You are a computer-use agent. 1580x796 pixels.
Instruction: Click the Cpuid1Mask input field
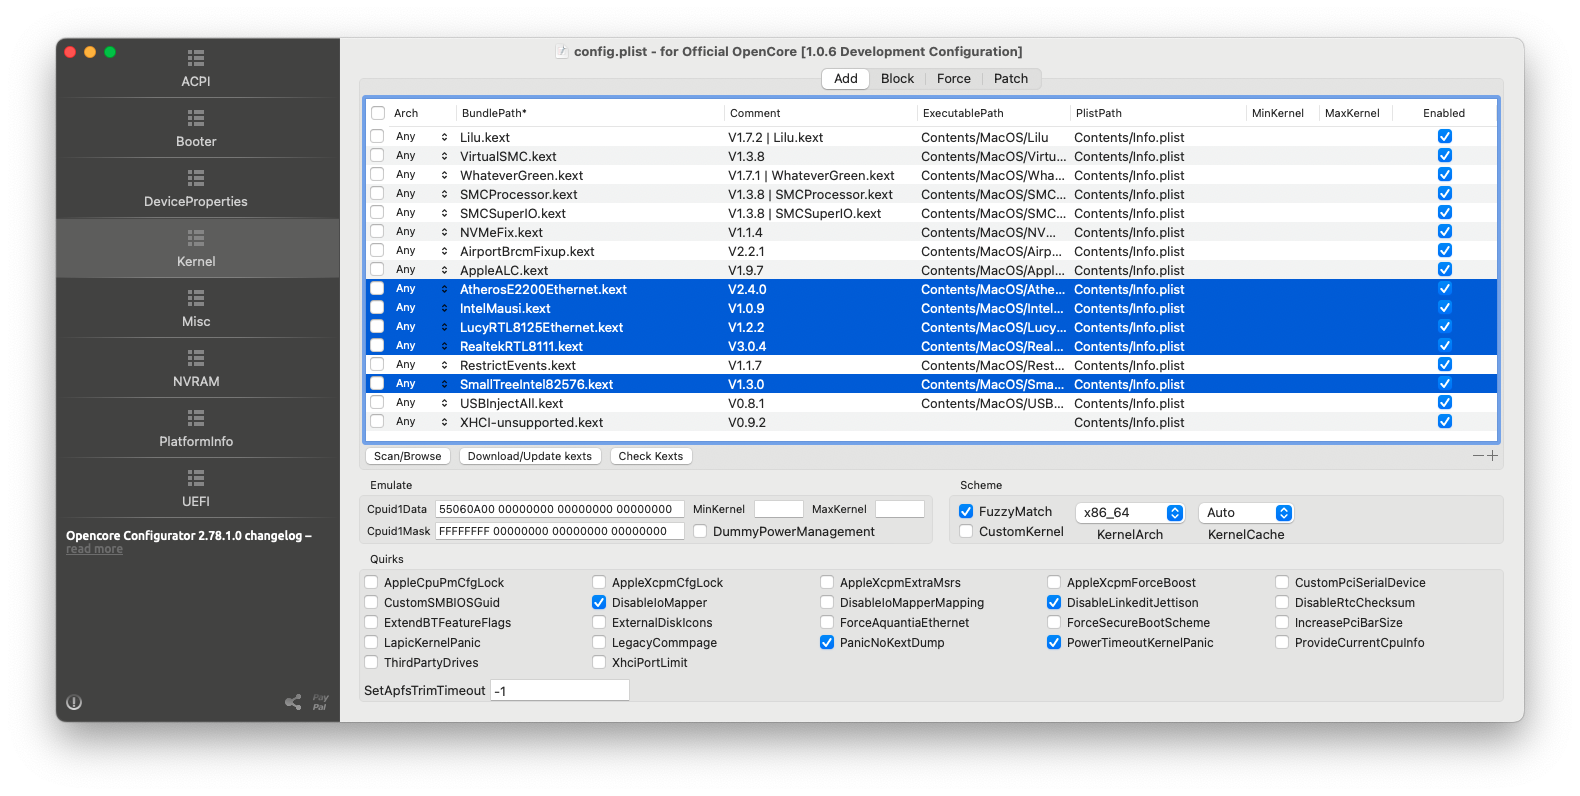[x=560, y=531]
